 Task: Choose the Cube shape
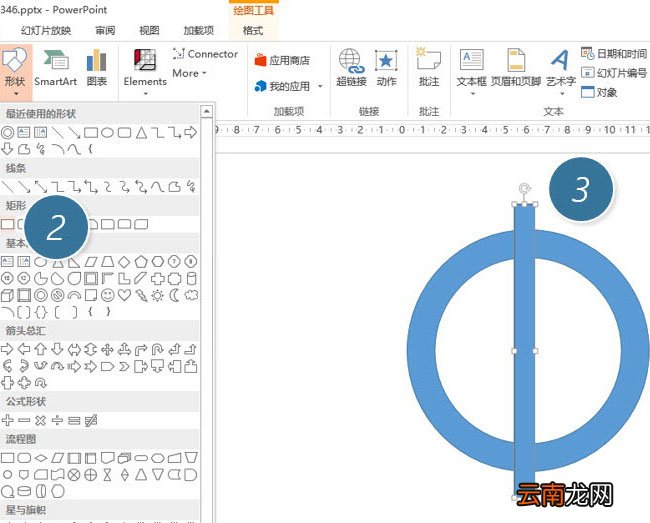(7, 295)
